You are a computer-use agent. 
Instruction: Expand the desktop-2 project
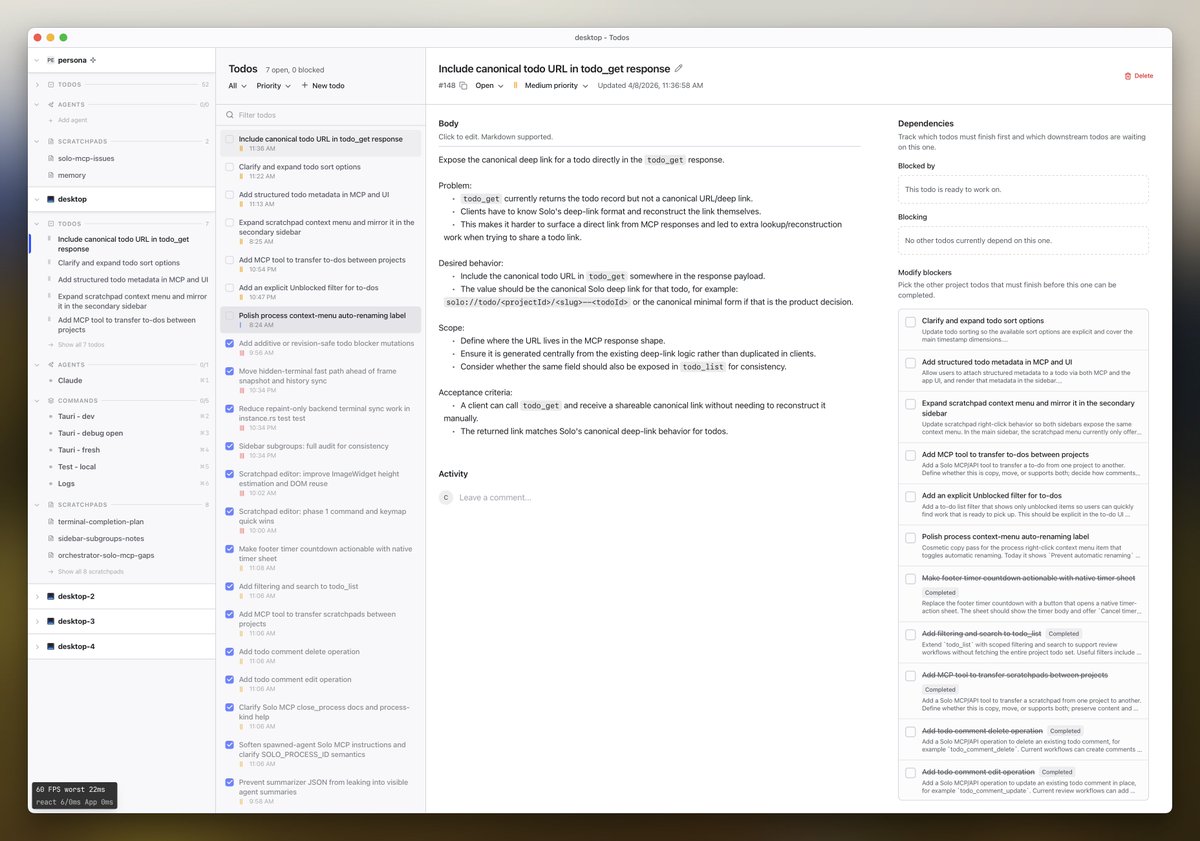point(37,596)
